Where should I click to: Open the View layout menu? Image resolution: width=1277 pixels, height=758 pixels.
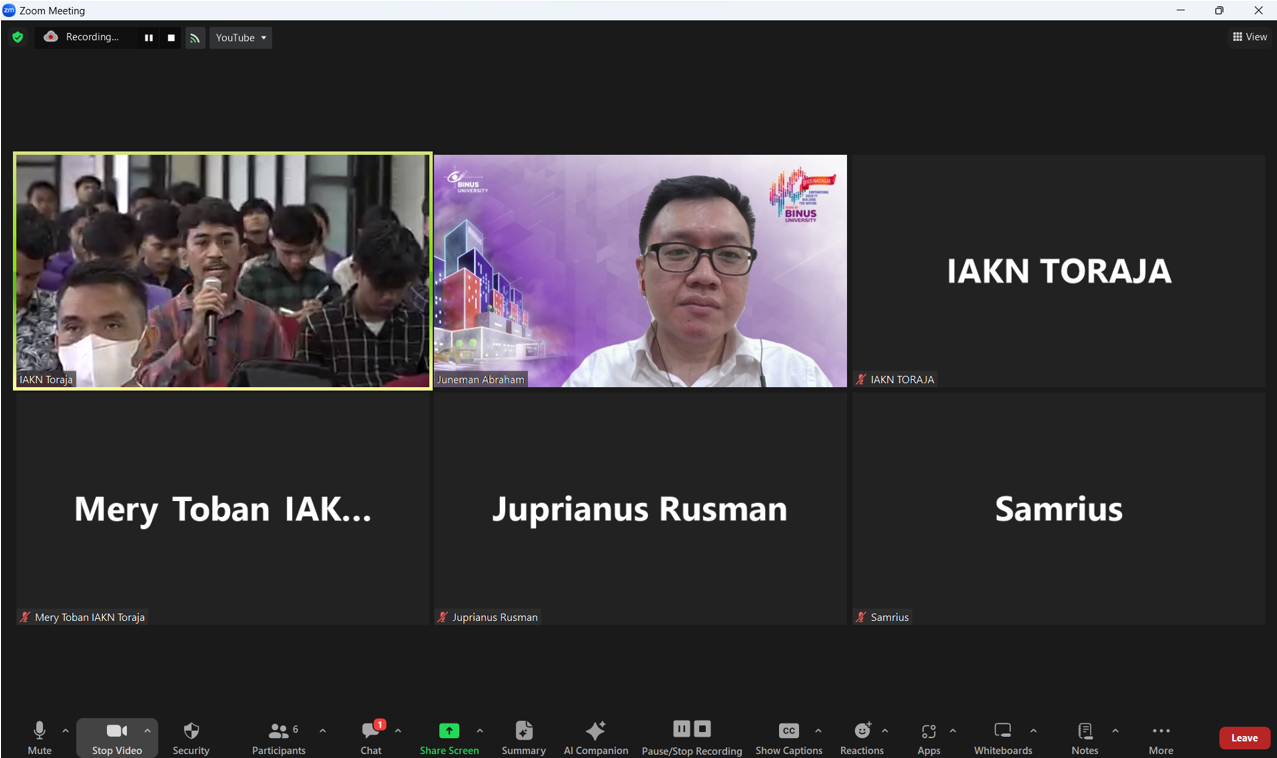[x=1250, y=37]
